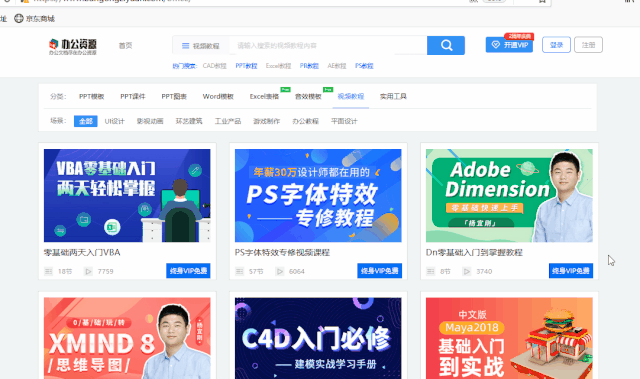Image resolution: width=640 pixels, height=379 pixels.
Task: Click play-count icon on Dn card
Action: click(x=467, y=271)
